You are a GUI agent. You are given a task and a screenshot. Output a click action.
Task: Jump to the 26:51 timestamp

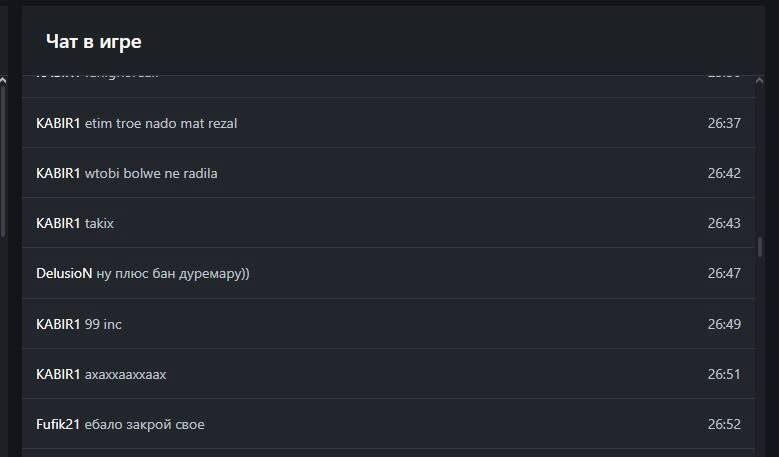click(x=724, y=374)
